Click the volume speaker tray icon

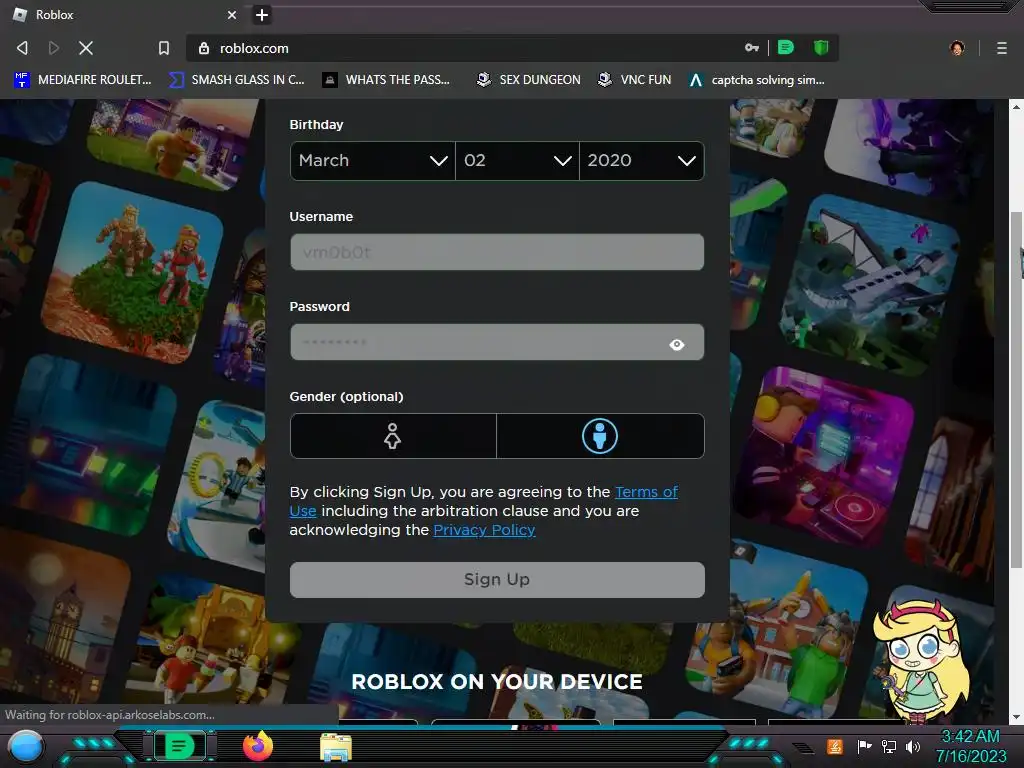tap(913, 746)
